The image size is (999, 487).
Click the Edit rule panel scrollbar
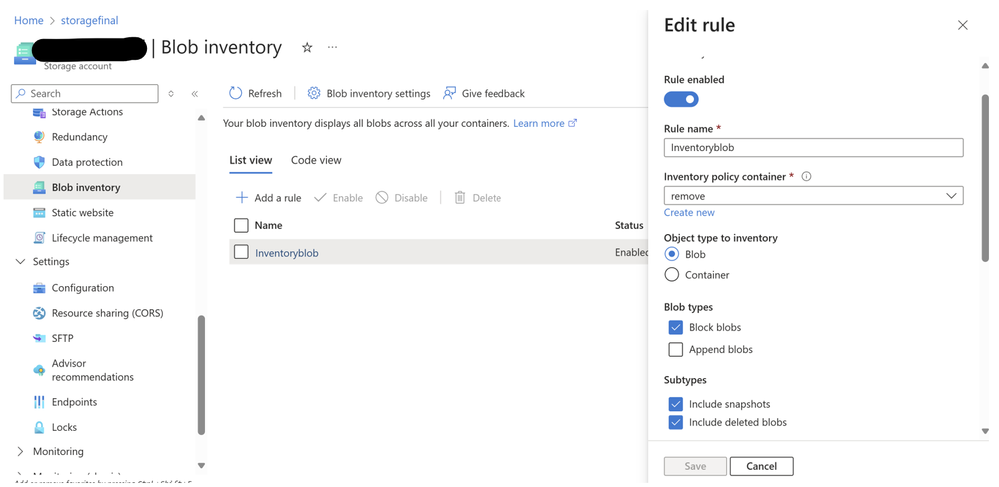pos(985,178)
